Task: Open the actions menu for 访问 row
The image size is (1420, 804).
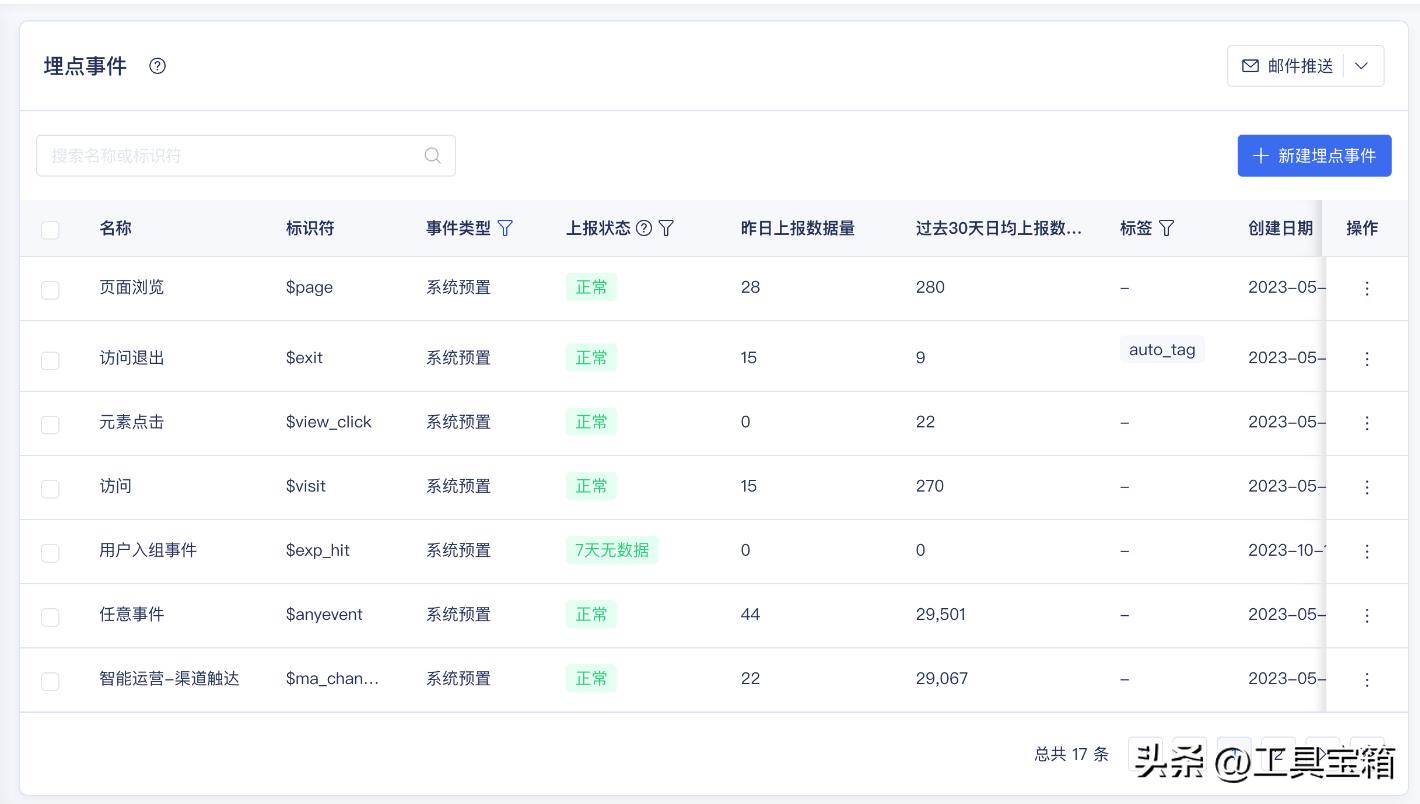Action: coord(1367,487)
